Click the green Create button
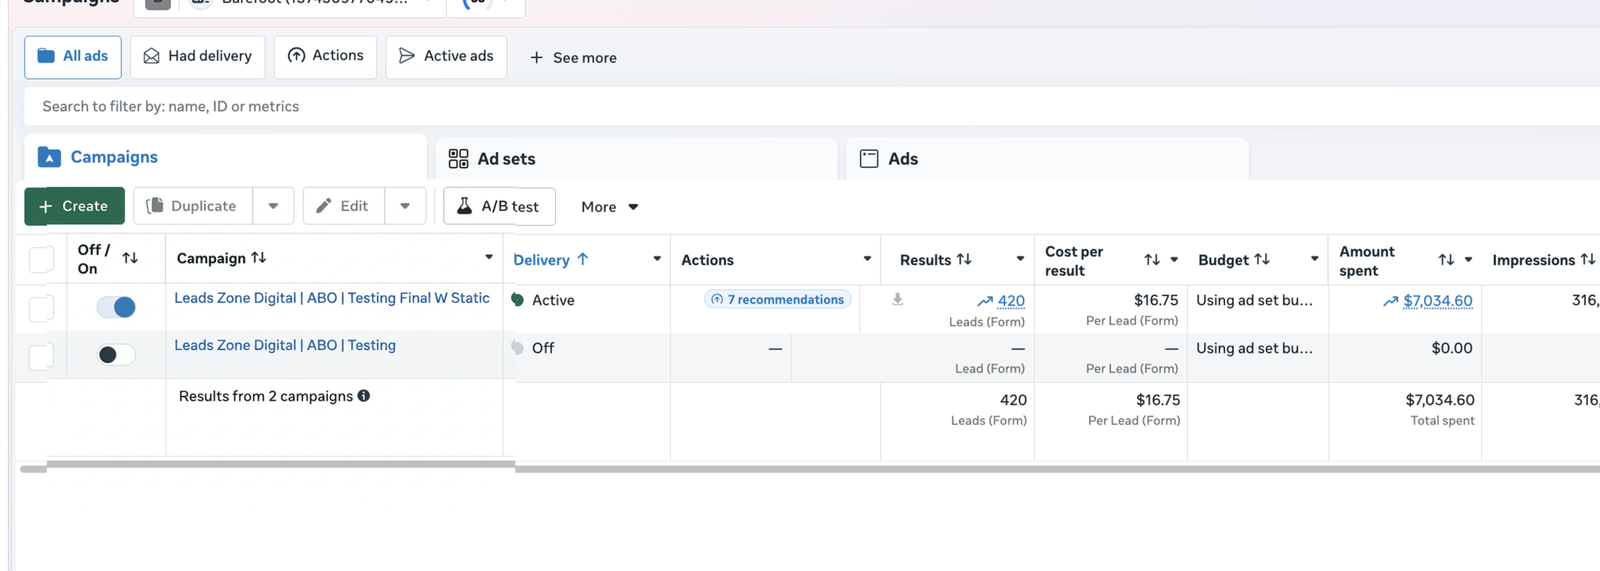This screenshot has height=571, width=1600. [x=74, y=206]
